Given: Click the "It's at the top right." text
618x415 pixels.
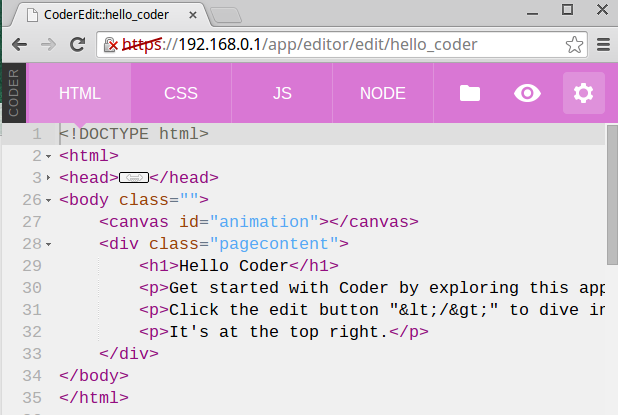Looking at the screenshot, I should [278, 332].
